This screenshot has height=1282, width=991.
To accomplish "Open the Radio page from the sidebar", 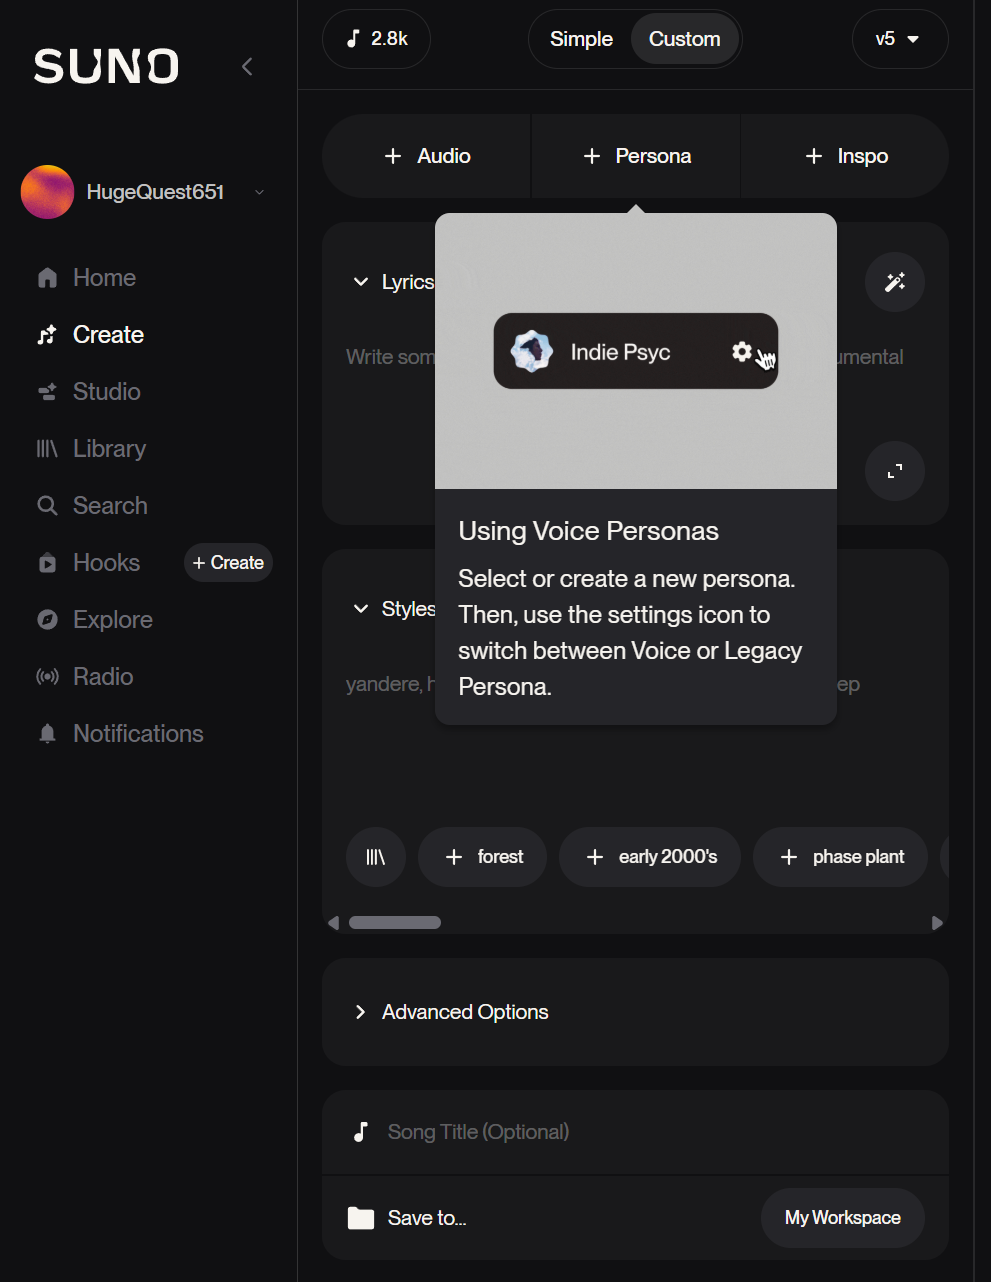I will click(102, 677).
